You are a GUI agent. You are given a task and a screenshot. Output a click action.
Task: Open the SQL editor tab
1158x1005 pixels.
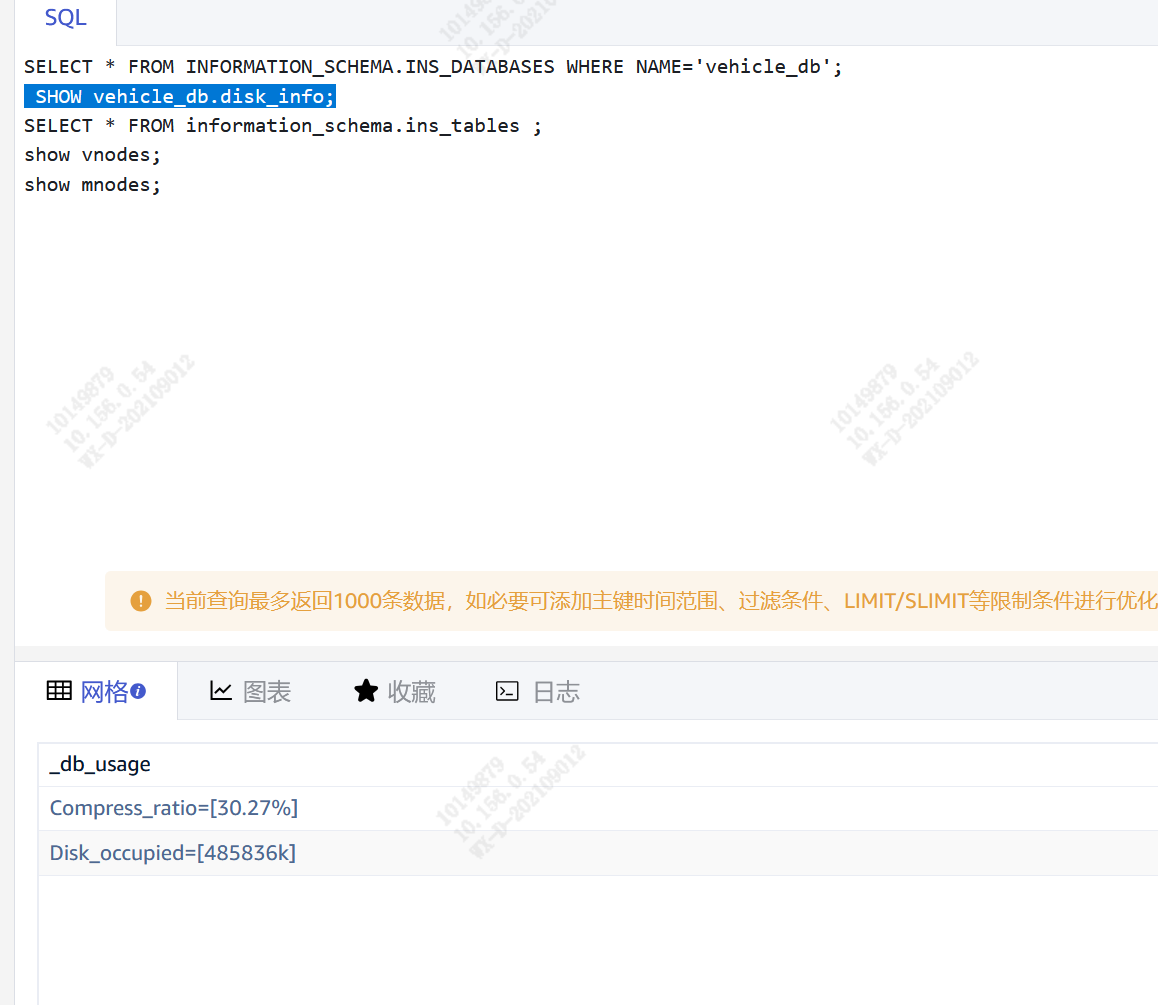coord(66,18)
